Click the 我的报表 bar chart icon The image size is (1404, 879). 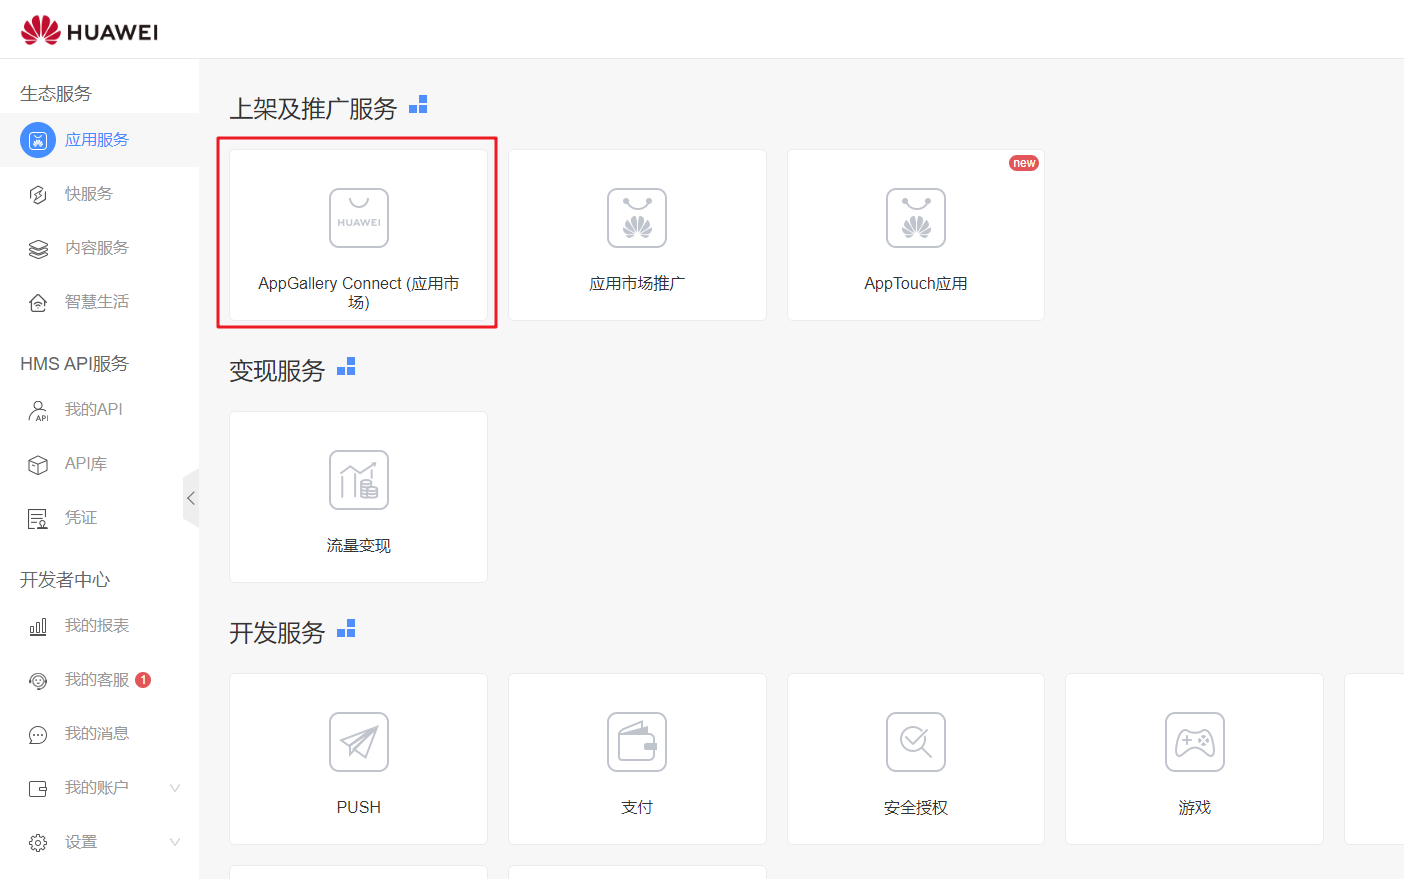[x=38, y=626]
